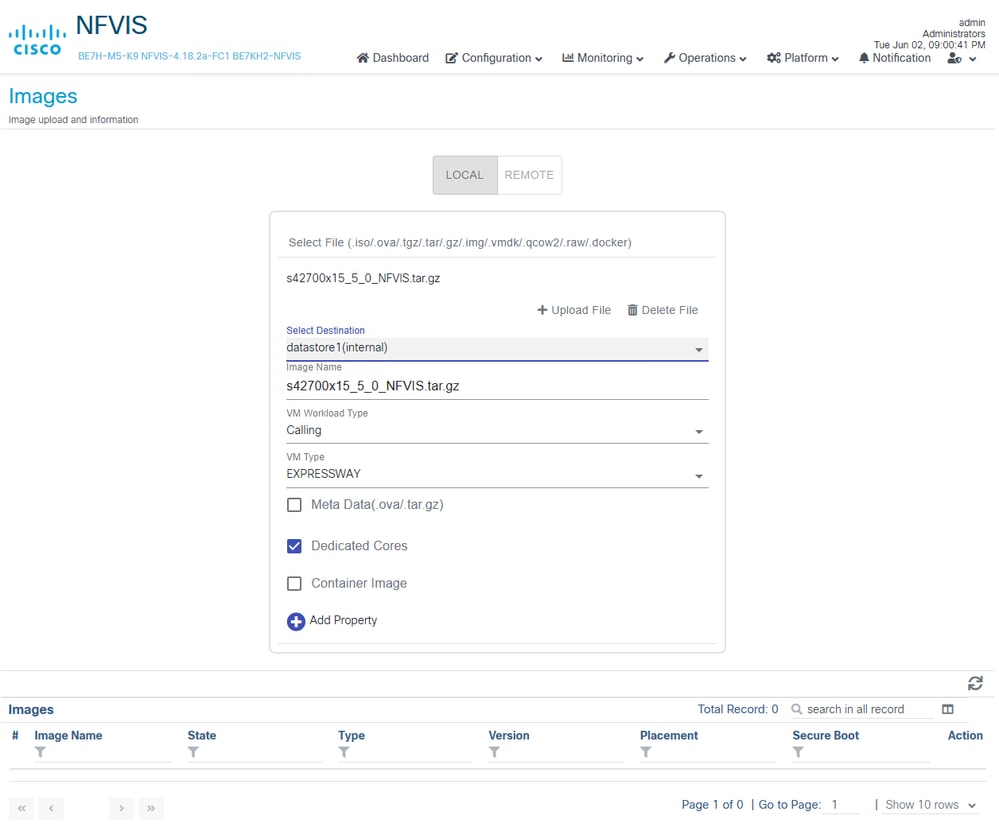Click the trash icon beside Delete File
Viewport: 999px width, 830px height.
(632, 310)
